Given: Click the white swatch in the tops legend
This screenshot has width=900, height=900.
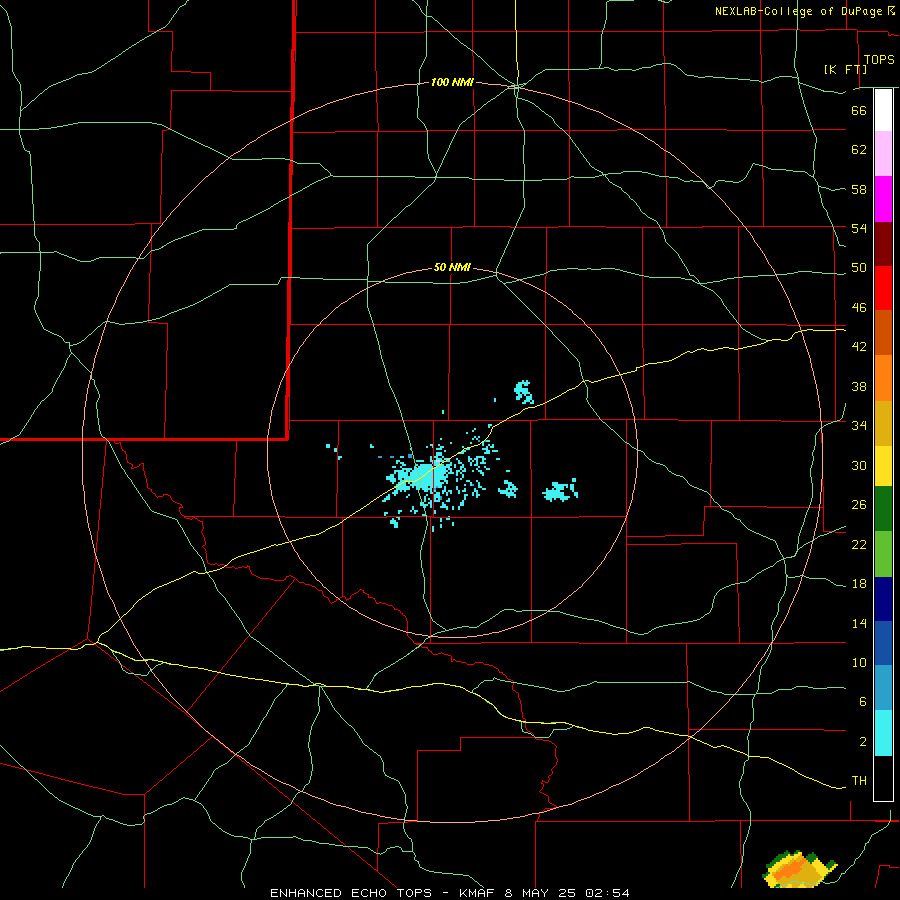Looking at the screenshot, I should 883,110.
